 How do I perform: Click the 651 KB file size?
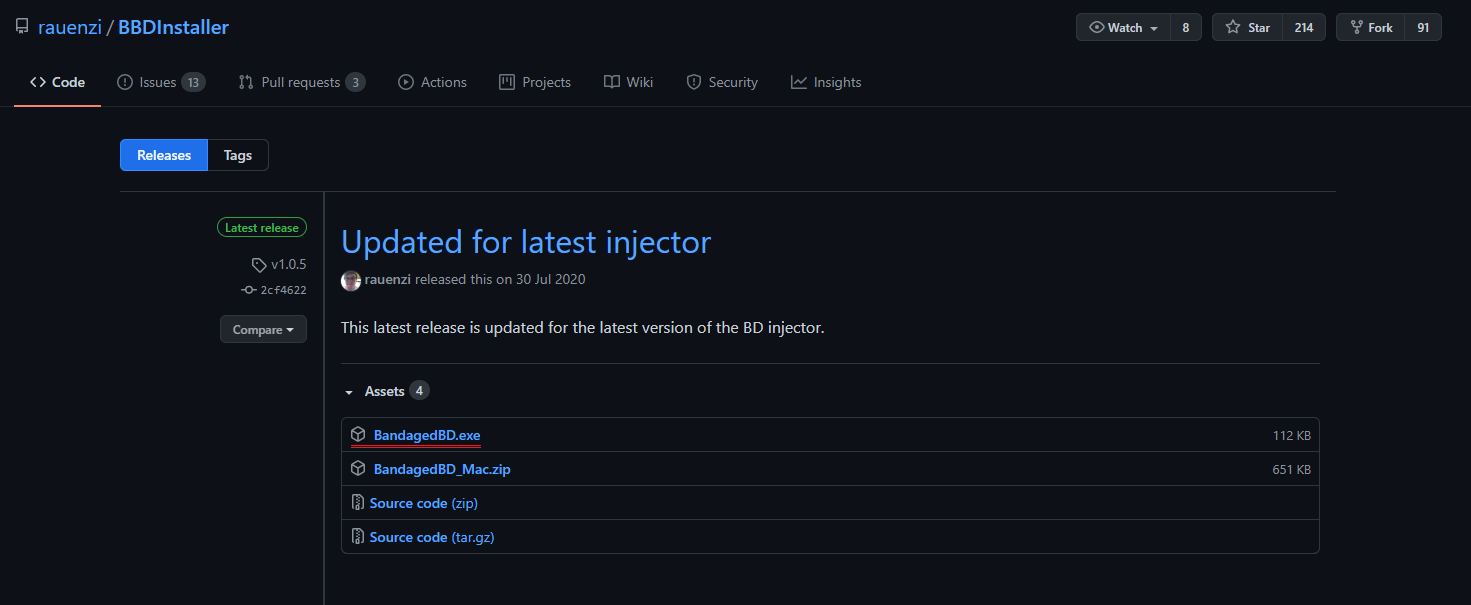point(1291,469)
